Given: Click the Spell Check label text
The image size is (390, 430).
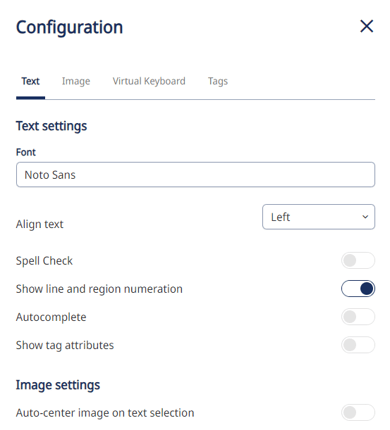Looking at the screenshot, I should [x=44, y=261].
